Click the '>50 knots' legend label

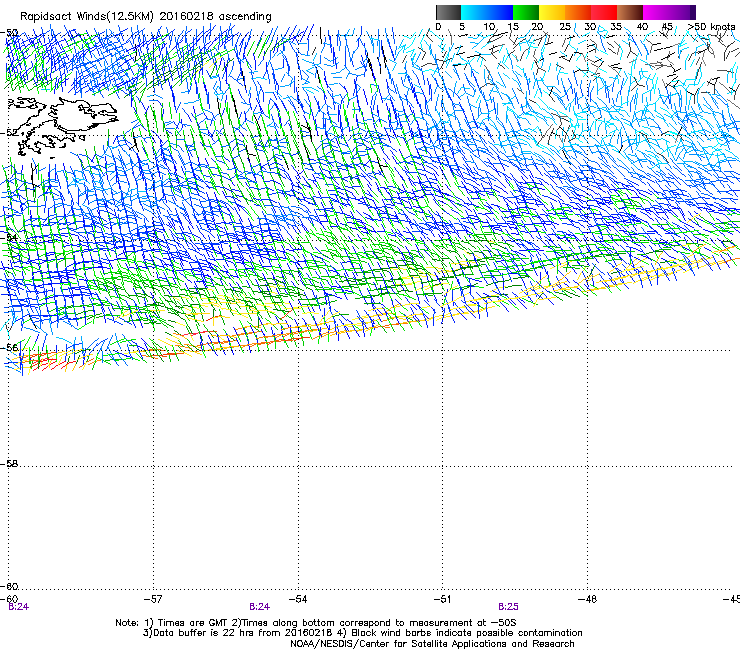[711, 27]
